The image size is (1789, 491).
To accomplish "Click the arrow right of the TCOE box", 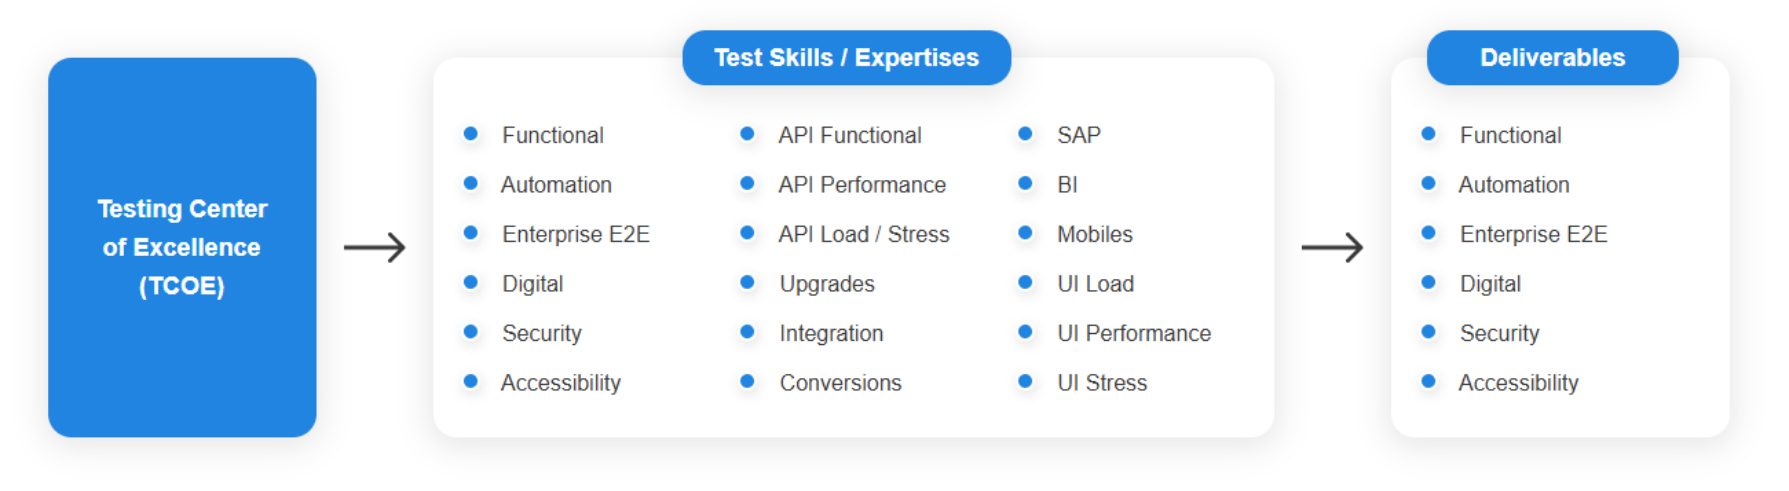I will pyautogui.click(x=374, y=247).
